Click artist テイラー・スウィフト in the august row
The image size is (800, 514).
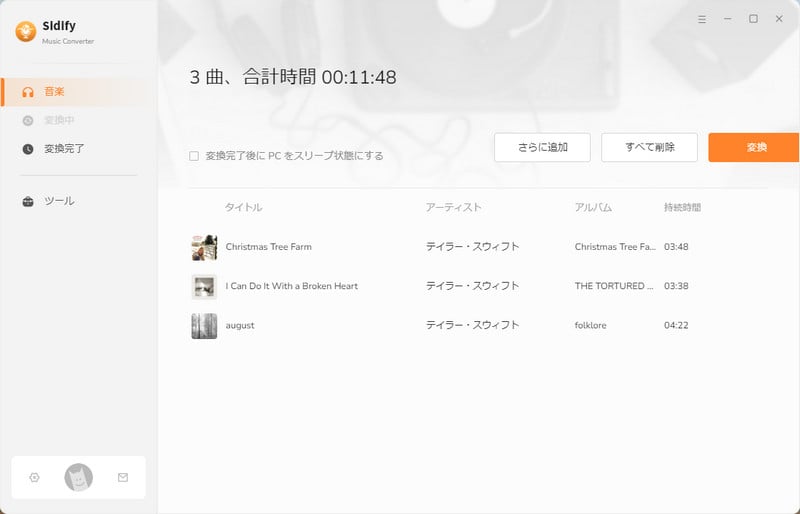pos(472,326)
